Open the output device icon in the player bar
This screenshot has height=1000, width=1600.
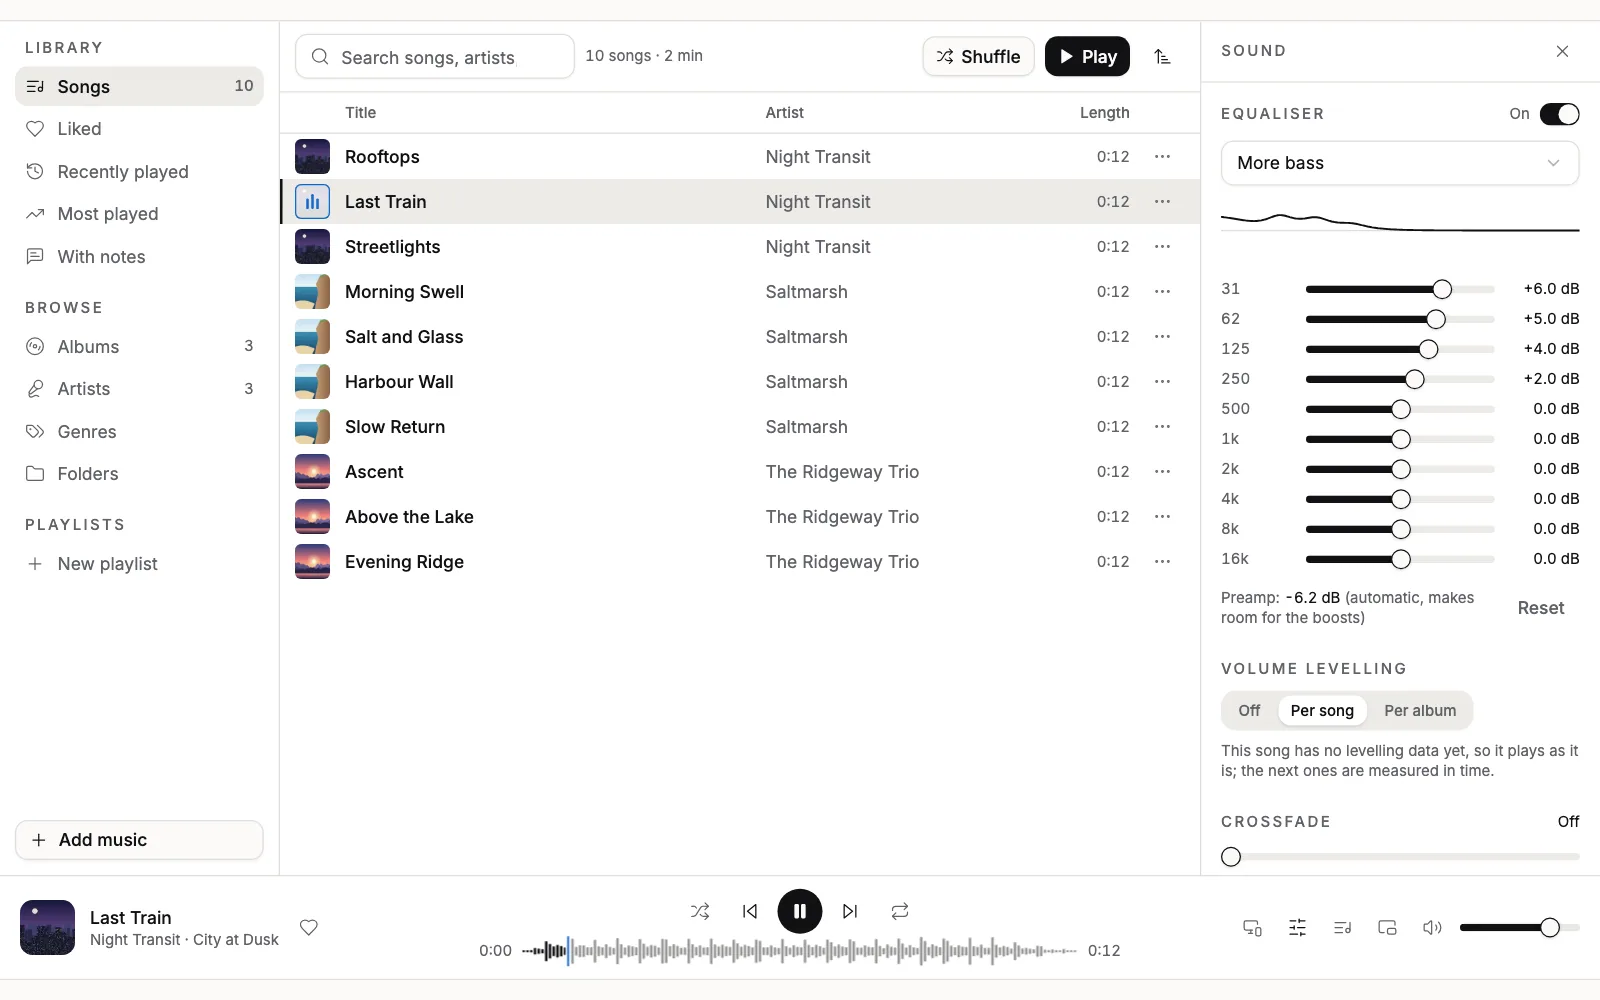[x=1252, y=928]
